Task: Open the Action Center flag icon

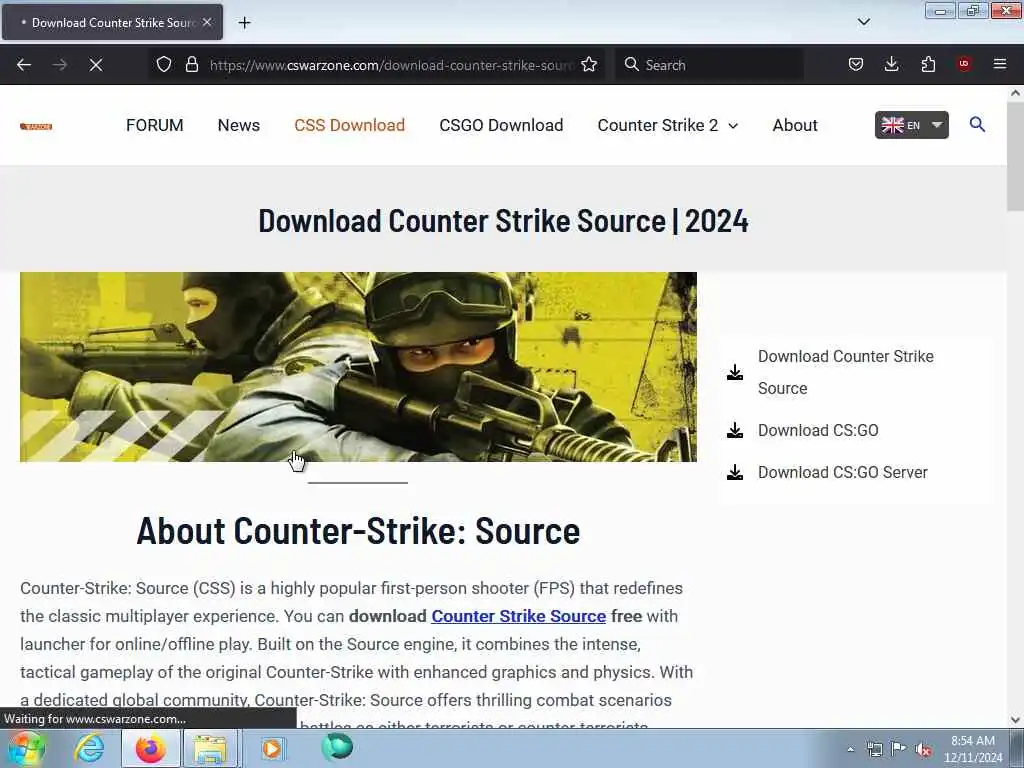Action: point(899,749)
